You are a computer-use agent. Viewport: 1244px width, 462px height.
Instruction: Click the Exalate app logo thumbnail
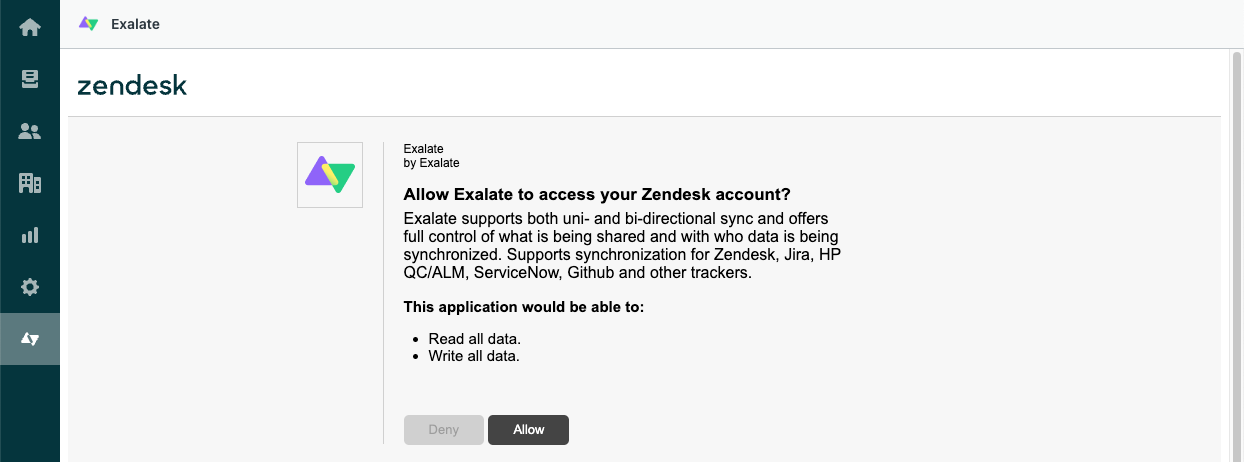click(330, 175)
